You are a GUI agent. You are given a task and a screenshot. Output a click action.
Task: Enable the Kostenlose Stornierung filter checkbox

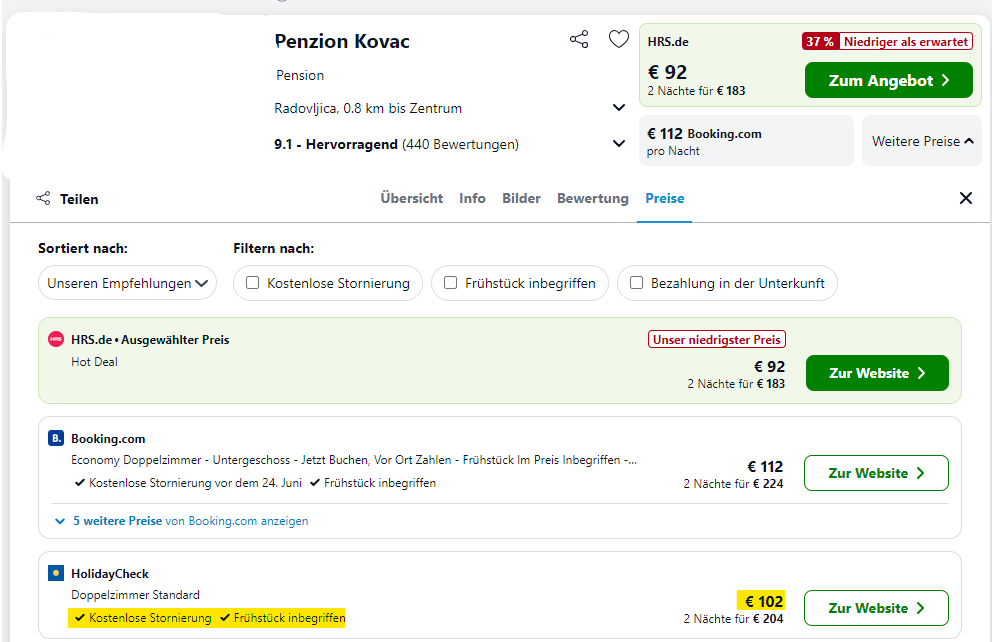click(252, 283)
